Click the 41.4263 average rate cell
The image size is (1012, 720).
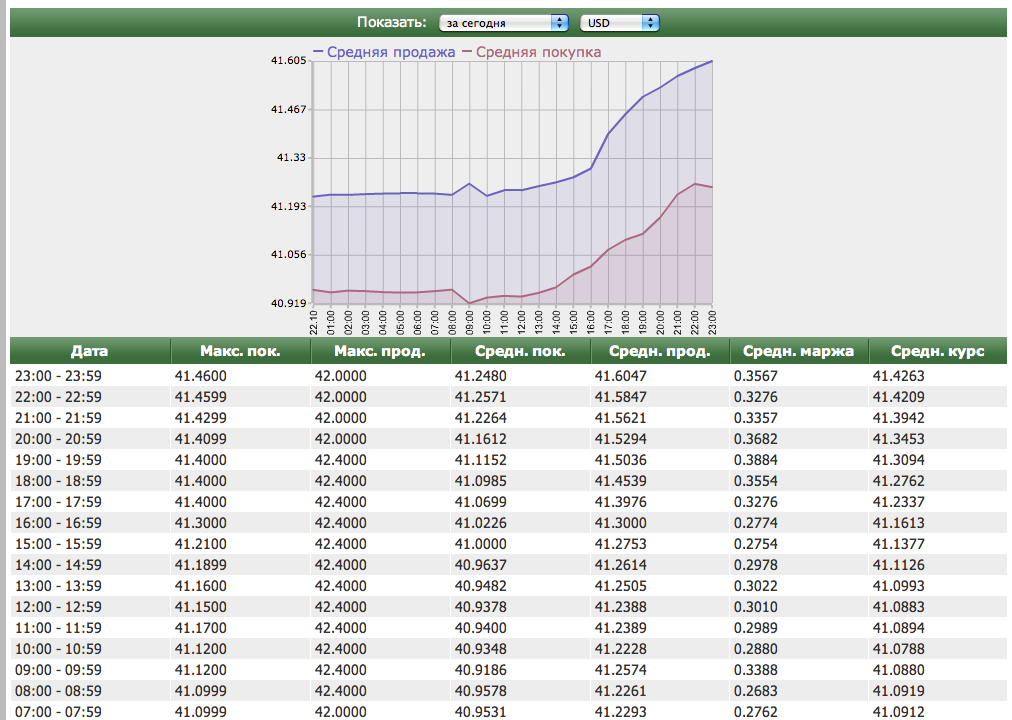(898, 376)
